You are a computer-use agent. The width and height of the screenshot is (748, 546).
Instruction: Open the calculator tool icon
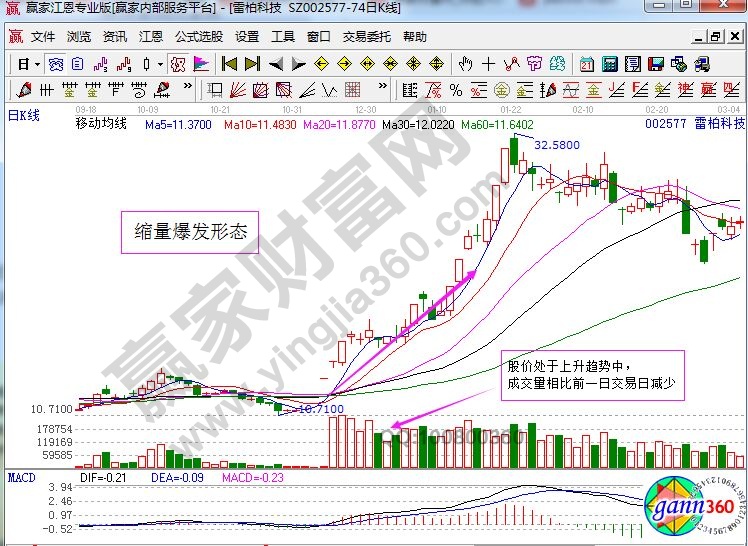[x=609, y=64]
